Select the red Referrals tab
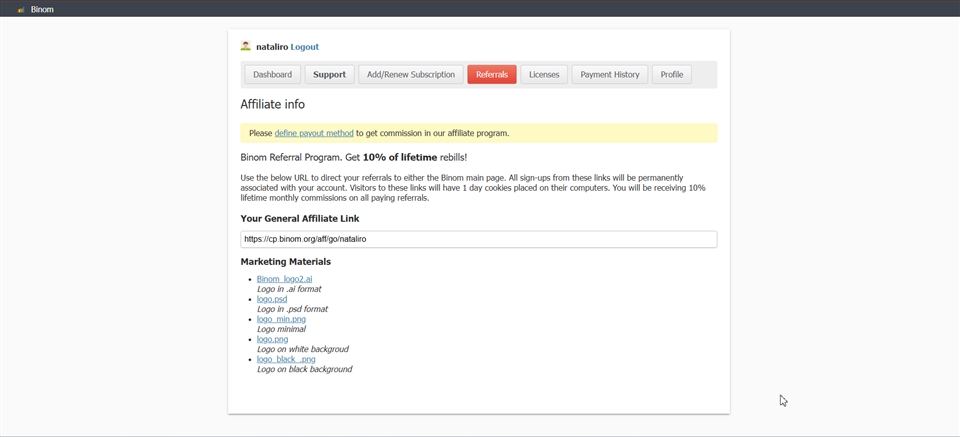Viewport: 960px width, 437px height. [x=491, y=75]
